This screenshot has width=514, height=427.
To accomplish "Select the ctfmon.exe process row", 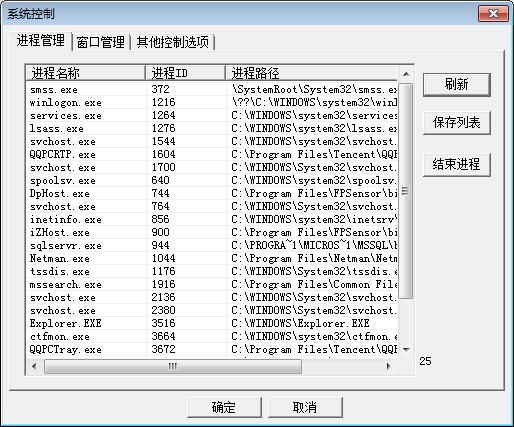I will [x=212, y=336].
